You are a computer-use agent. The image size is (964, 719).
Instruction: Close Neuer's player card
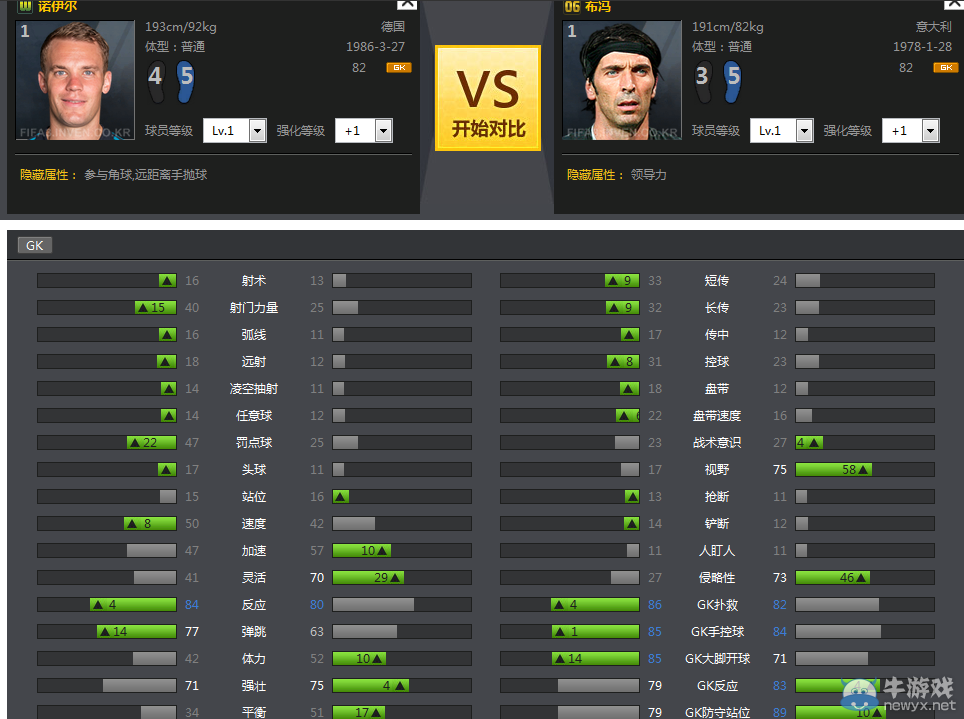[407, 5]
